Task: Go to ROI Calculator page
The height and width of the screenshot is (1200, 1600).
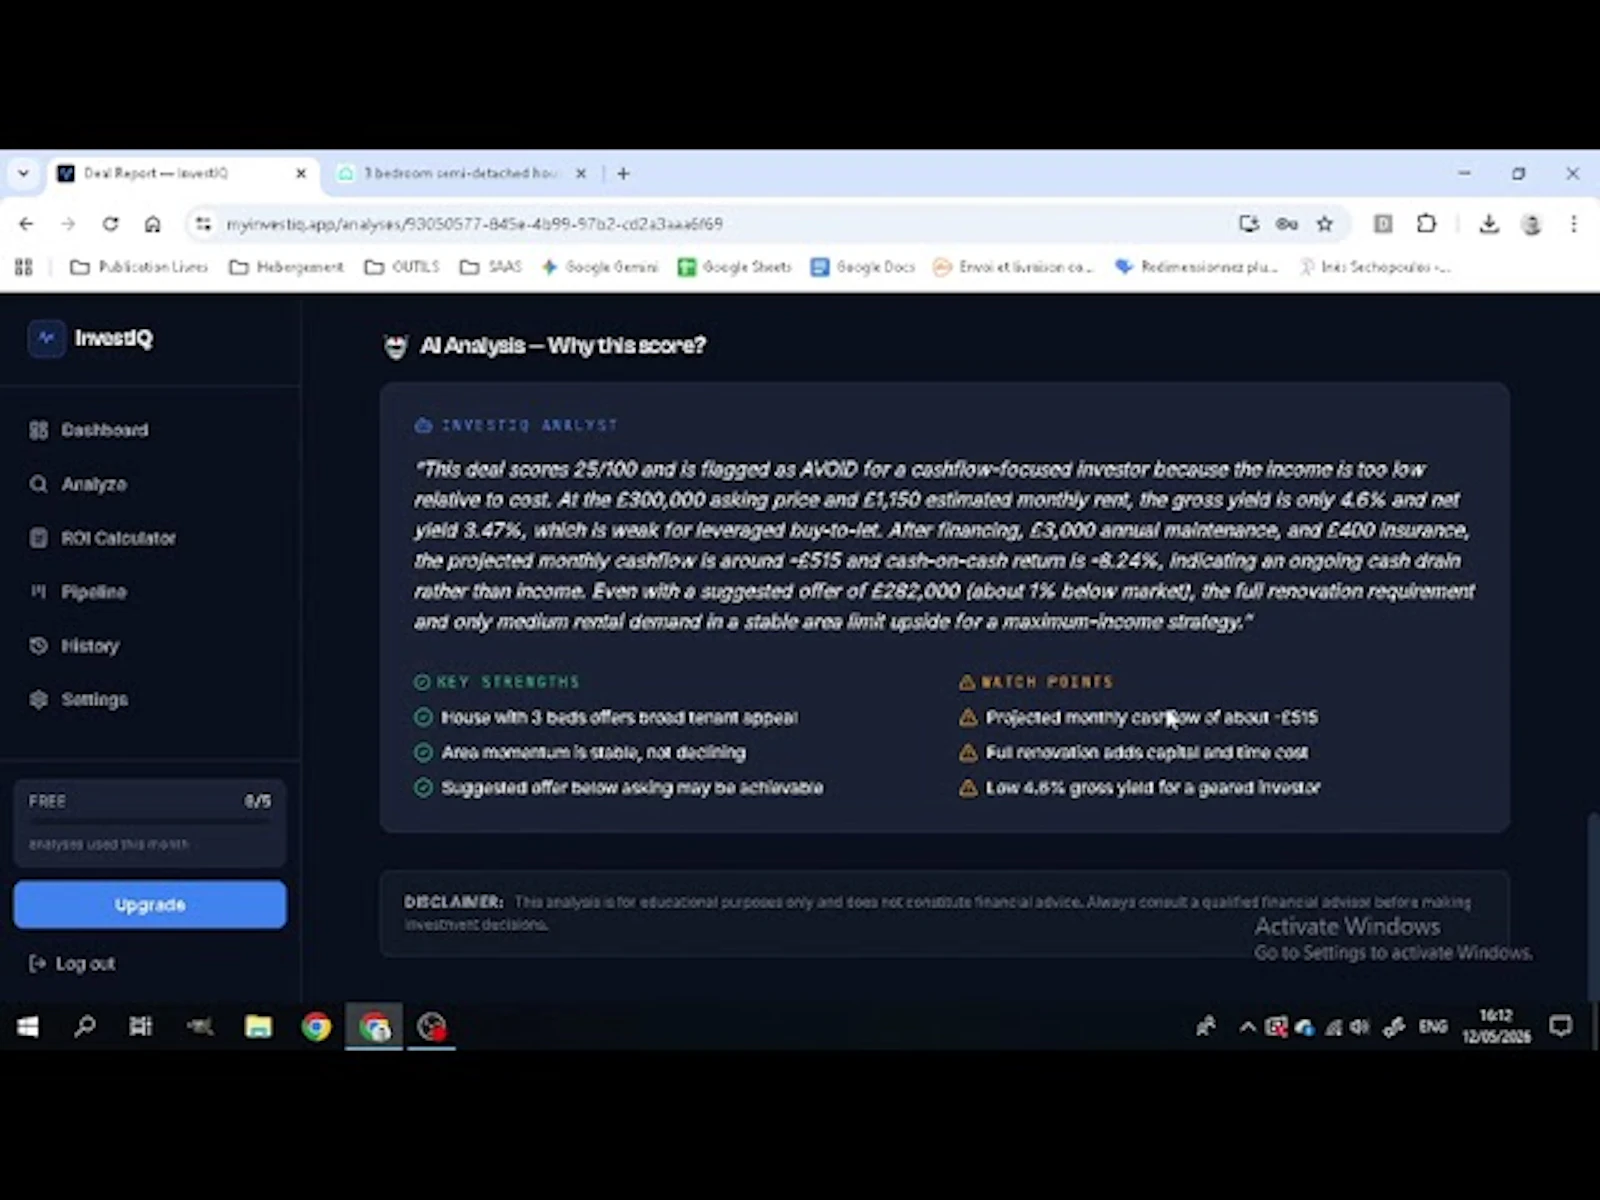Action: pyautogui.click(x=118, y=538)
